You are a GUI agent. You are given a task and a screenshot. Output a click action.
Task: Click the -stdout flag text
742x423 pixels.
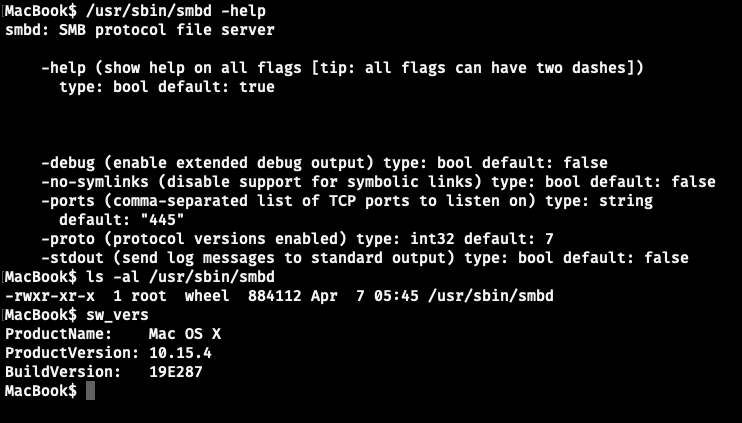click(x=72, y=257)
